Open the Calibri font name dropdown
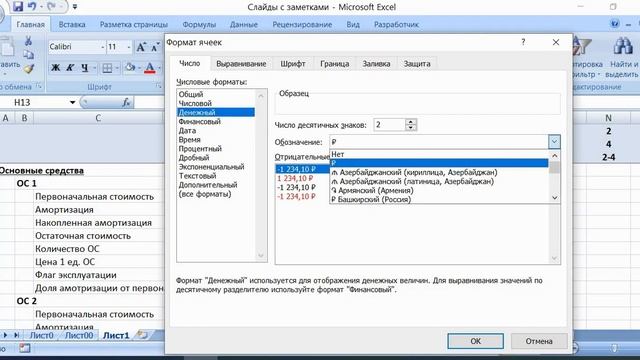 pos(102,47)
